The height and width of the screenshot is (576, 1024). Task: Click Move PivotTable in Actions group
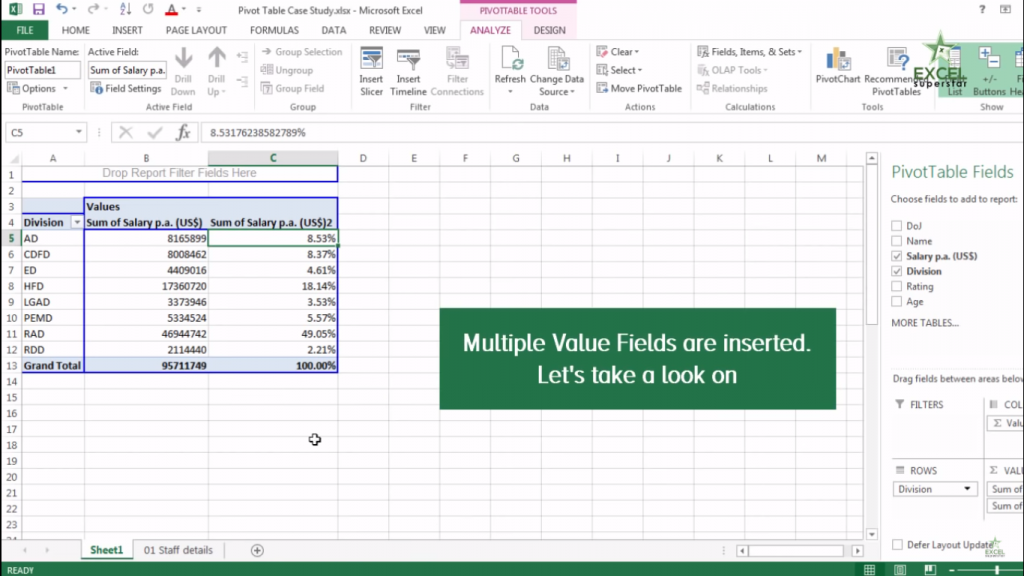[x=639, y=88]
